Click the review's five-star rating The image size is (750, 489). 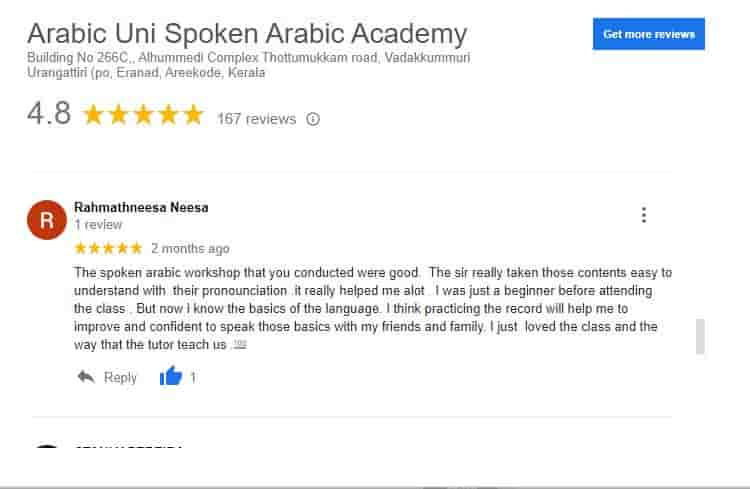coord(109,248)
